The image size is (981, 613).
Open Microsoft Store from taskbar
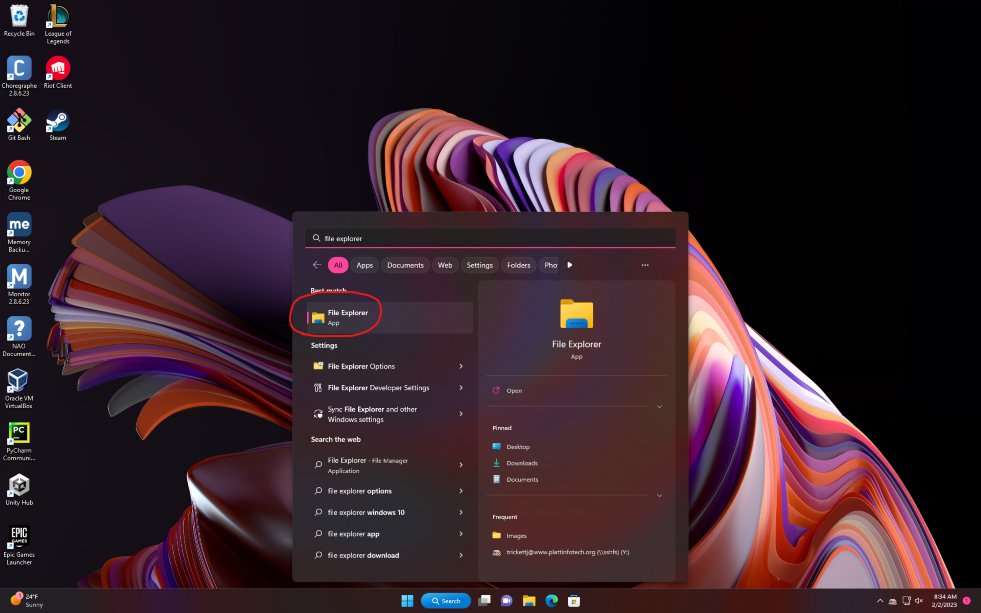pos(574,600)
